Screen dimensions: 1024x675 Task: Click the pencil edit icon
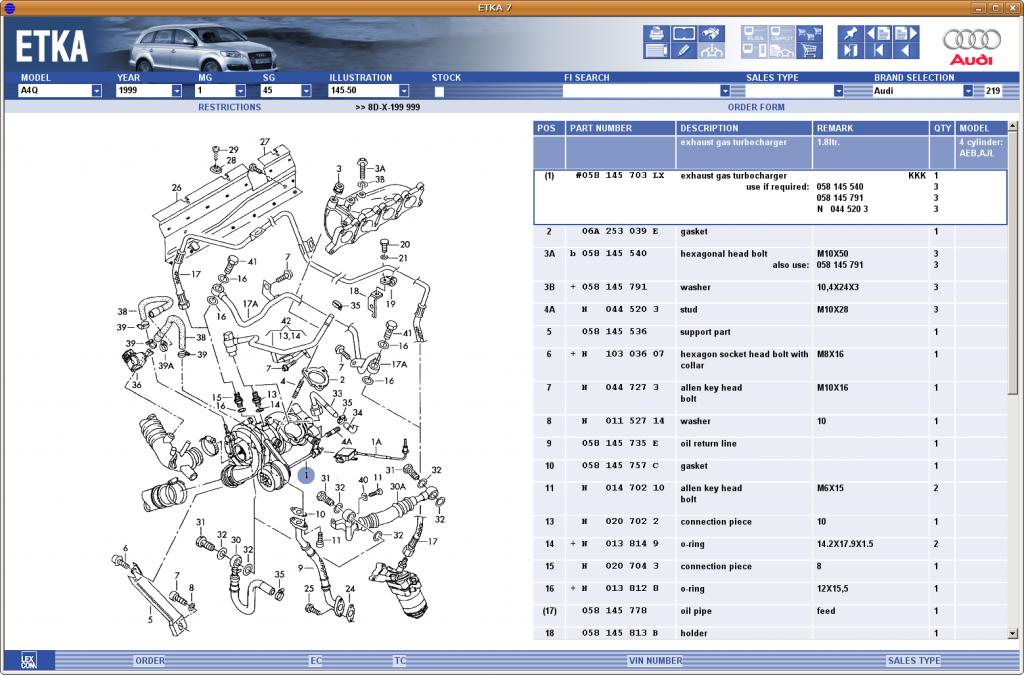click(684, 50)
